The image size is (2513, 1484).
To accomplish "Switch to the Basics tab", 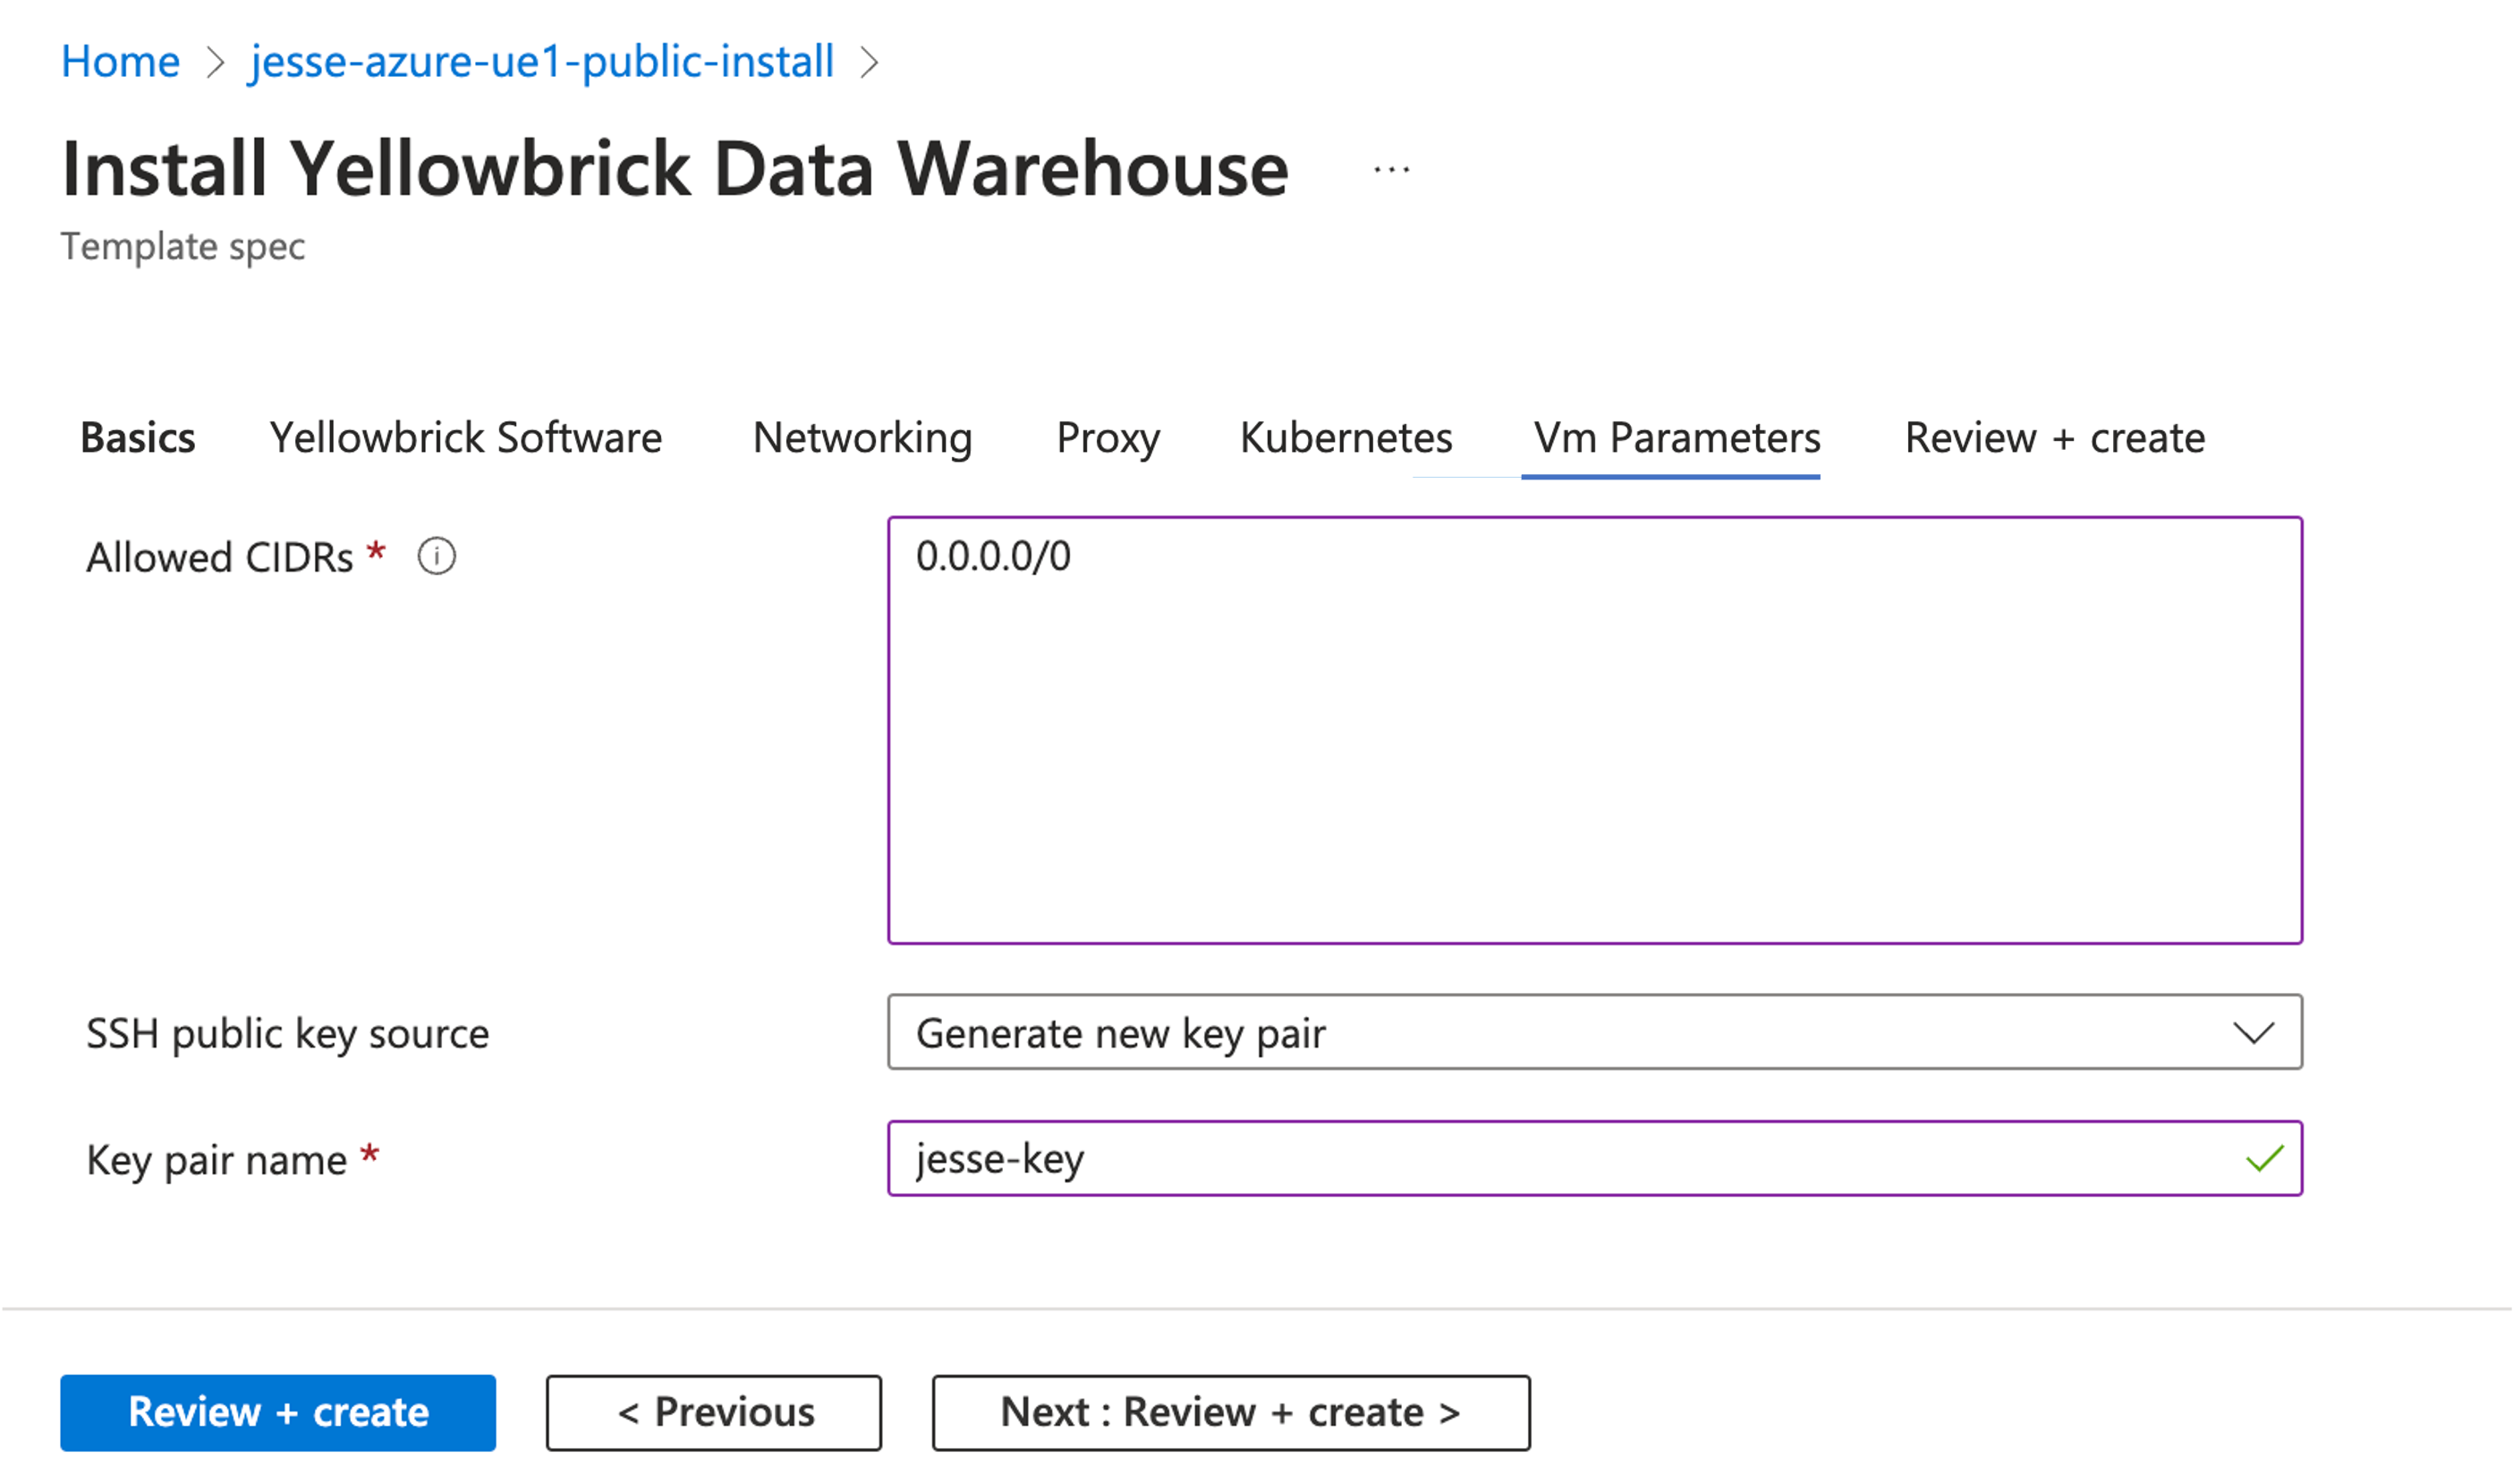I will (x=138, y=438).
